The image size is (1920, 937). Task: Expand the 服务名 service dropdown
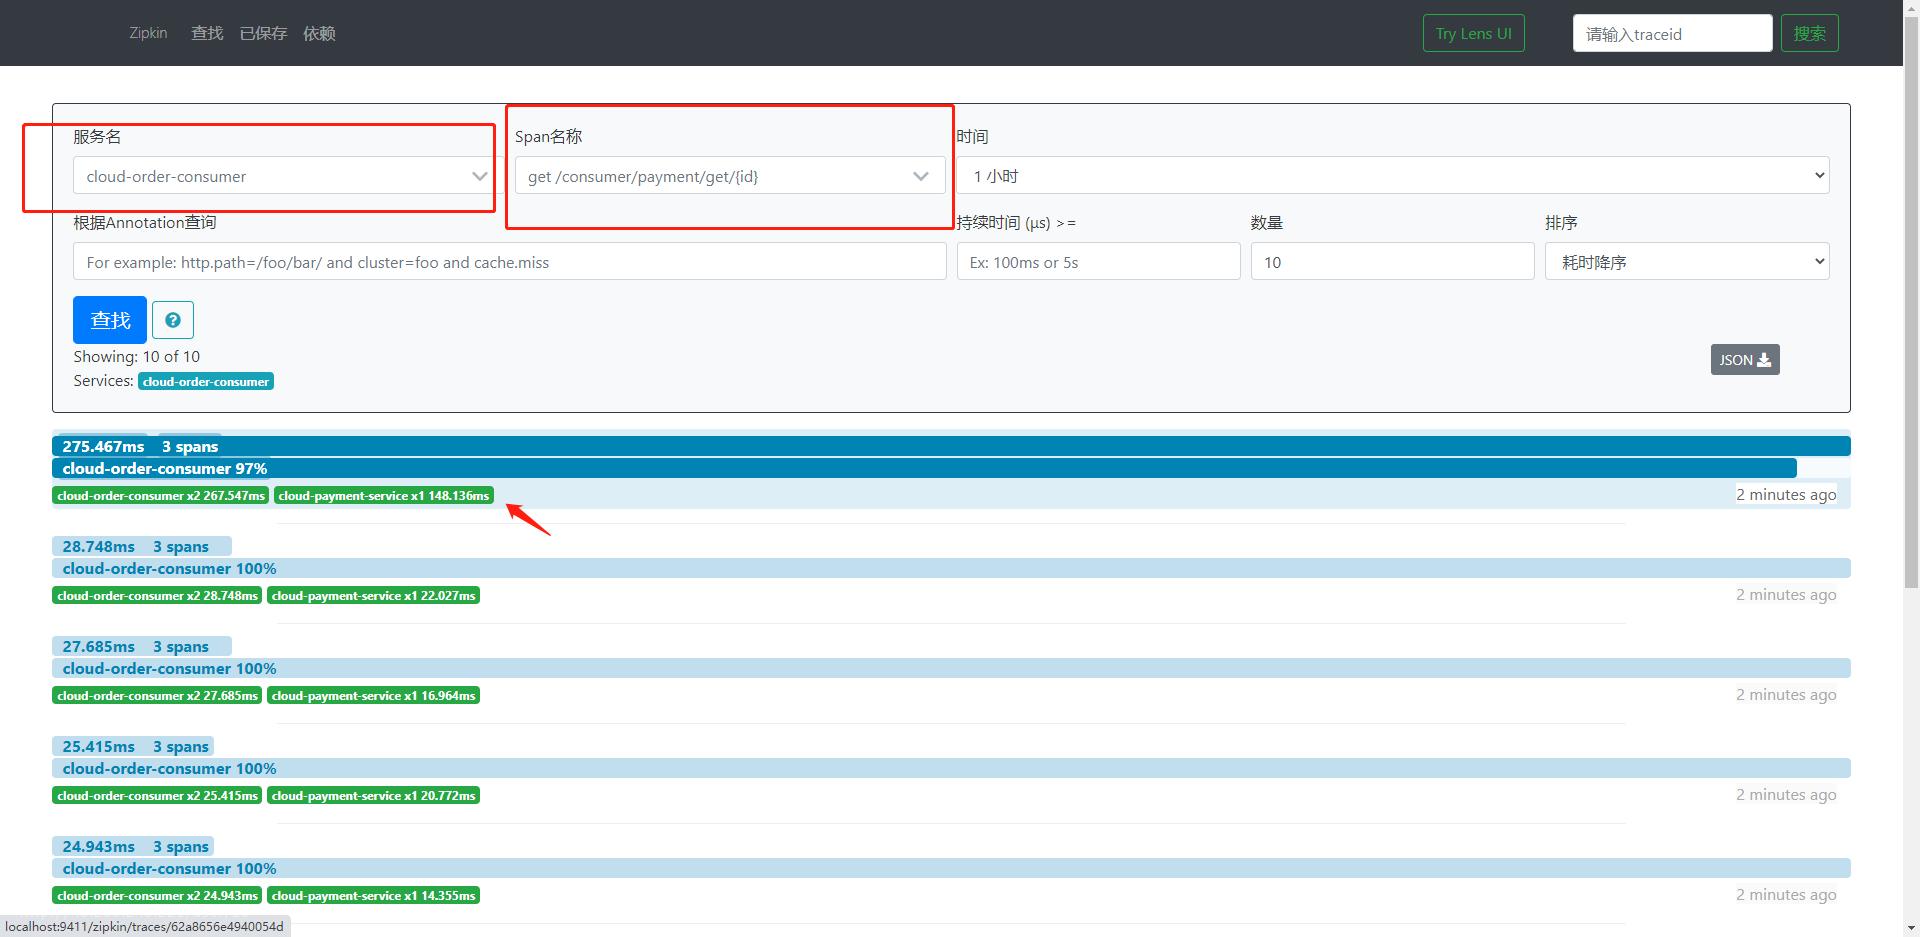pyautogui.click(x=284, y=176)
